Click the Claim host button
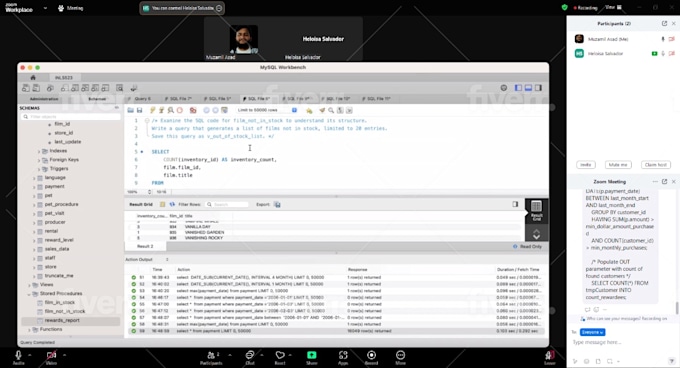 (656, 165)
